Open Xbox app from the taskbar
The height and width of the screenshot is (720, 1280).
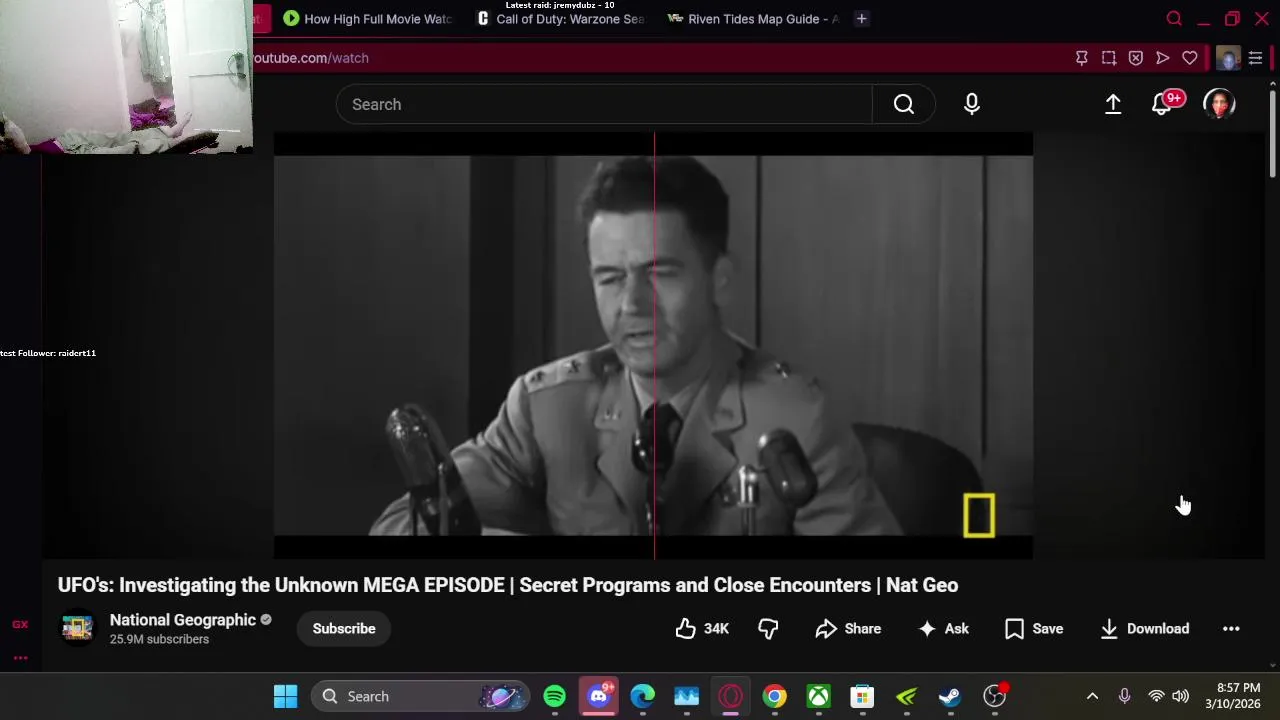[x=819, y=696]
